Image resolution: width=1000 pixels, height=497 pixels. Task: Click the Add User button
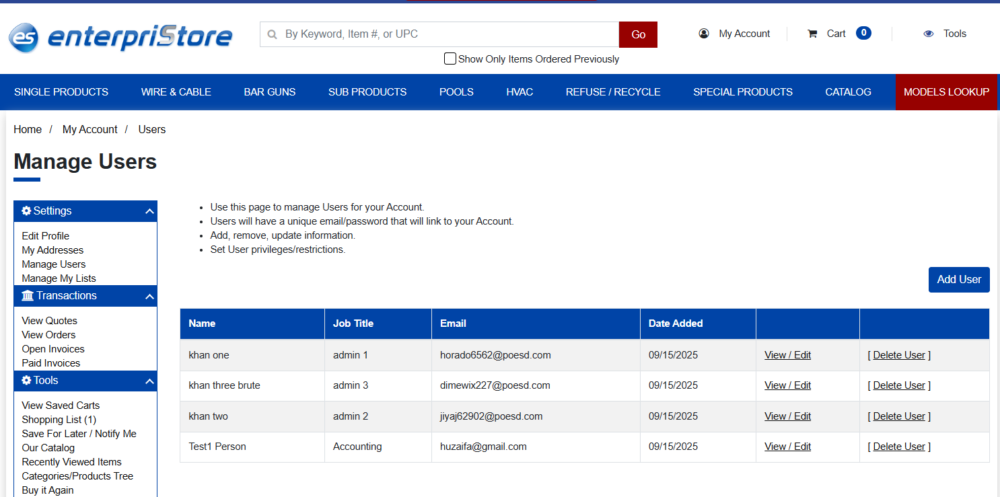[959, 279]
